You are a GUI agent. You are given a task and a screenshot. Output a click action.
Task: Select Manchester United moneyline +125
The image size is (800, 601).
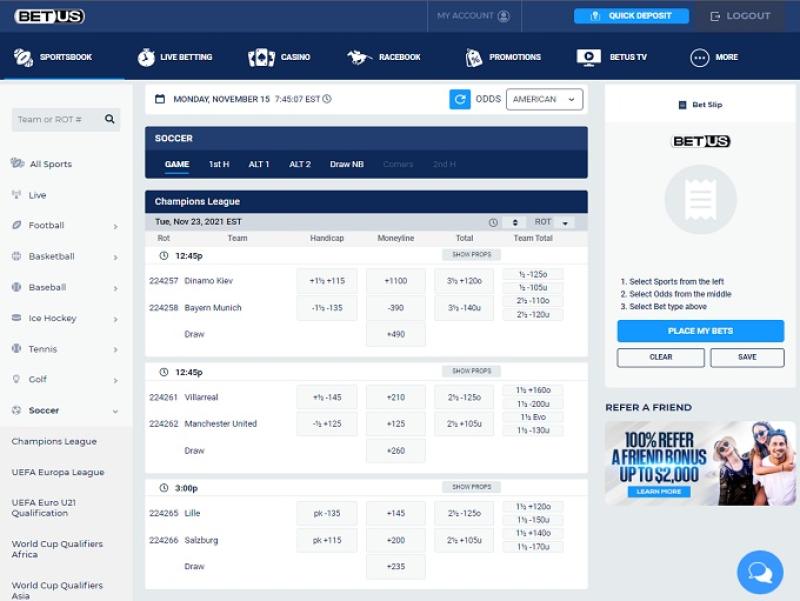pyautogui.click(x=395, y=424)
